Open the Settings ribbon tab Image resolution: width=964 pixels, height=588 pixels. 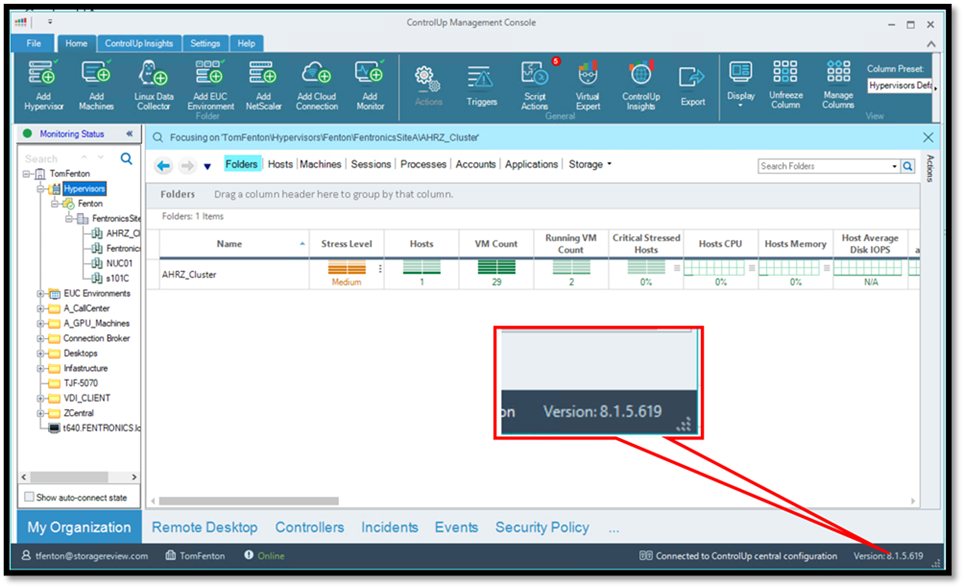205,43
